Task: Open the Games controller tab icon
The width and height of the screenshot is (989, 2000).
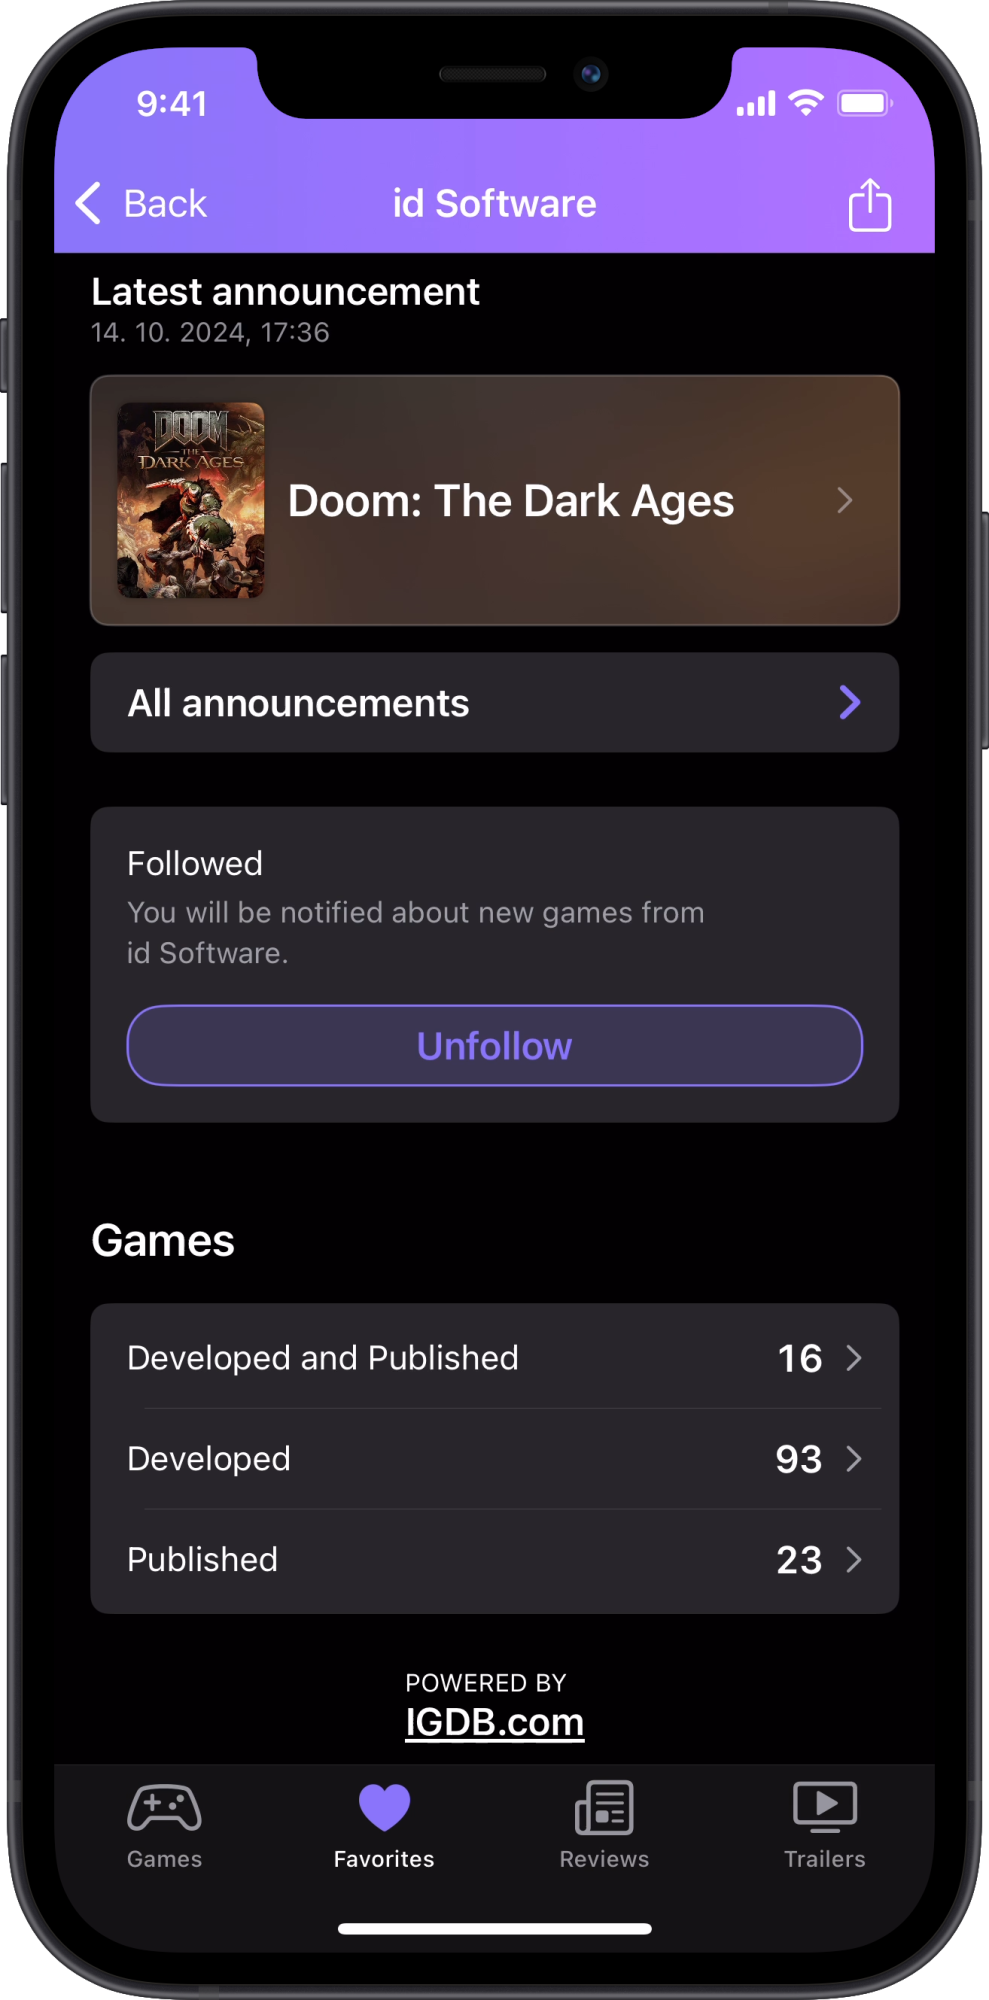Action: pos(164,1808)
